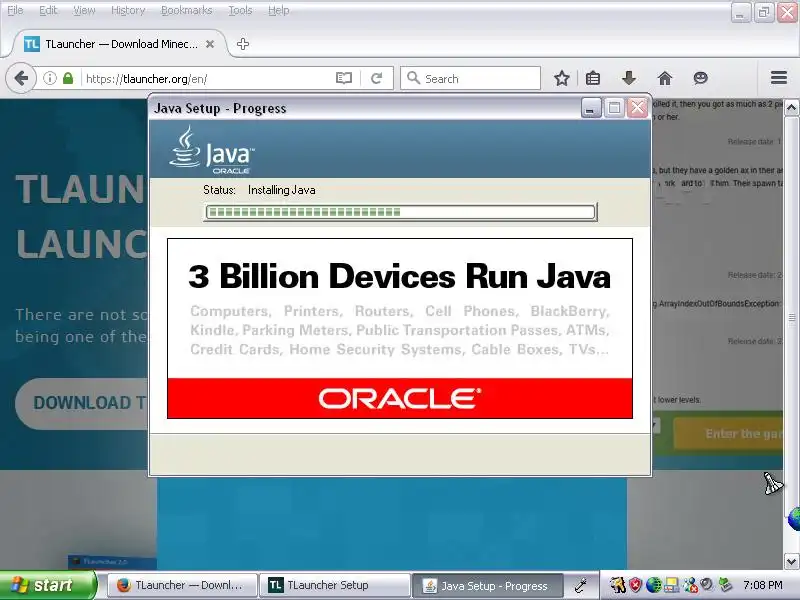Switch to TLauncher Firefox taskbar button
Screen dimensions: 800x600
(x=182, y=585)
